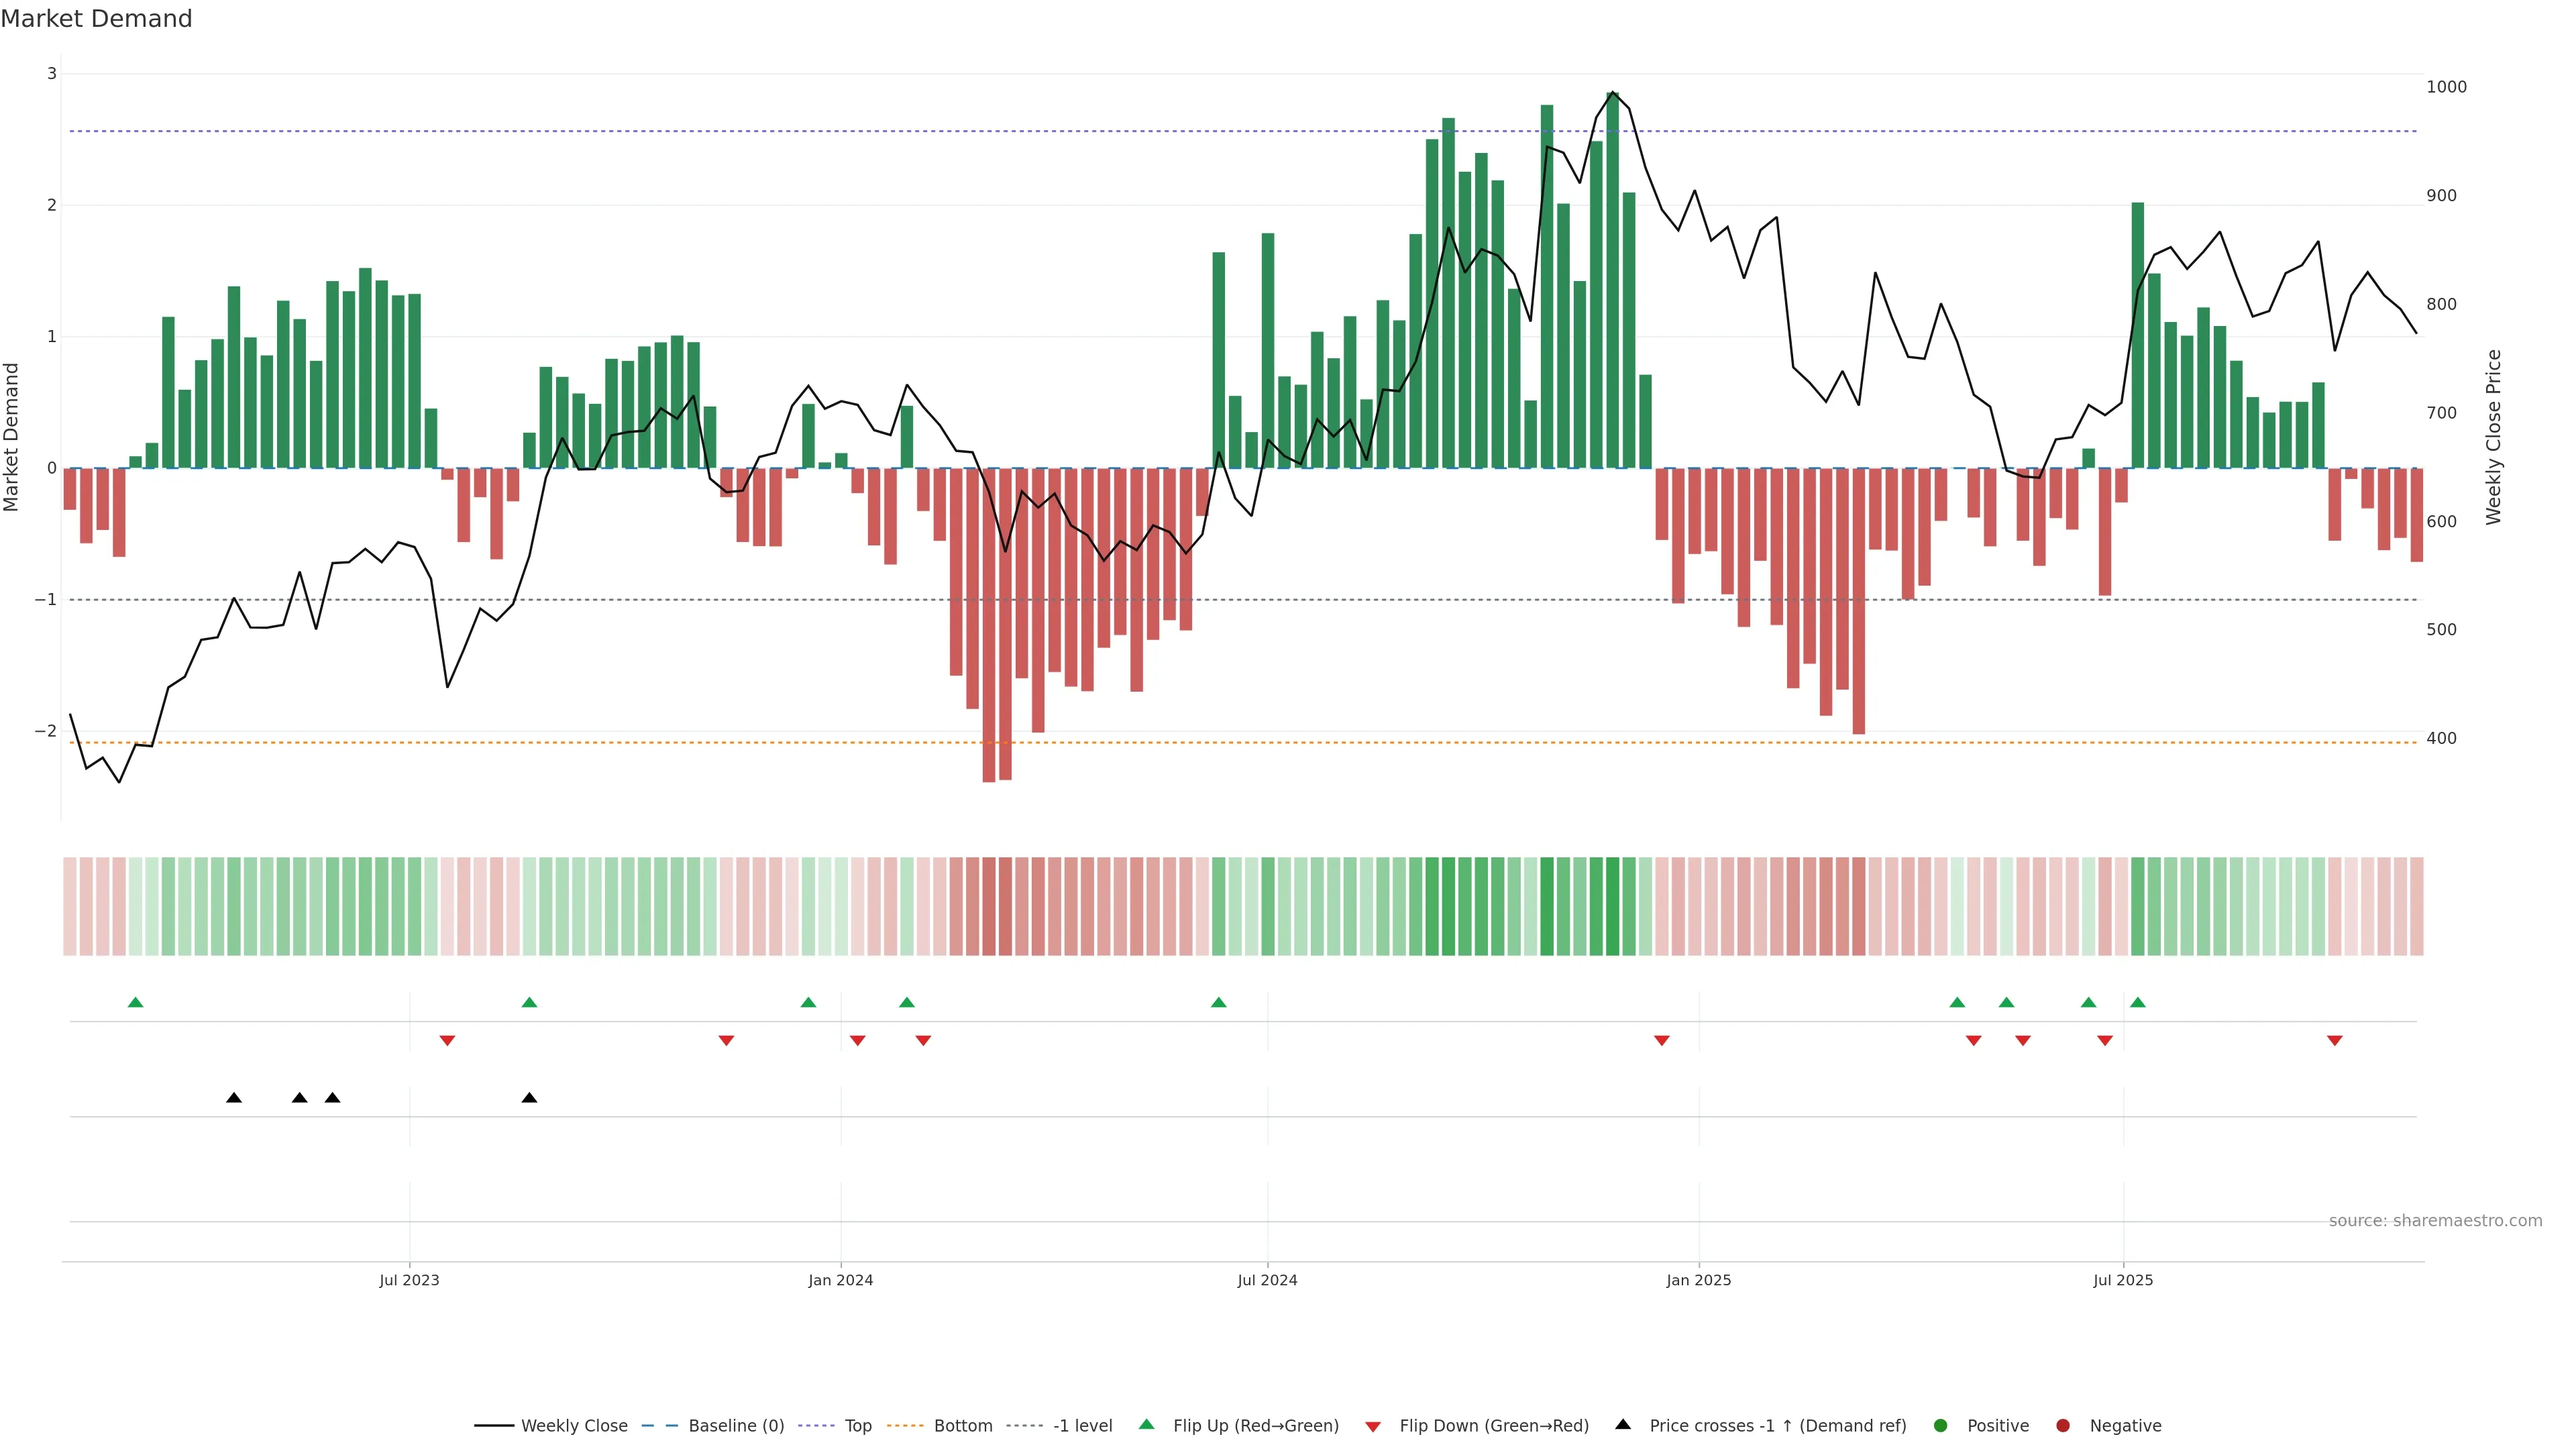Image resolution: width=2576 pixels, height=1449 pixels.
Task: Click the tallest green demand bar
Action: [x=1612, y=280]
